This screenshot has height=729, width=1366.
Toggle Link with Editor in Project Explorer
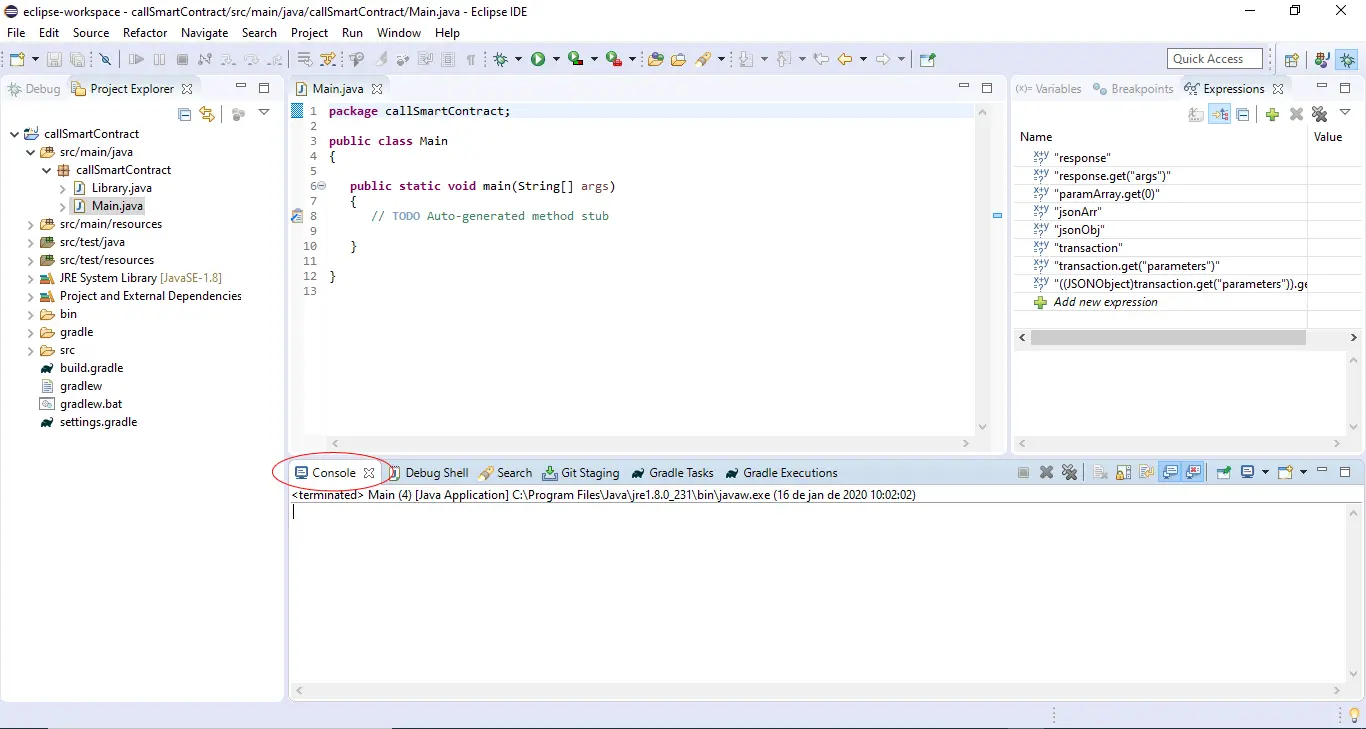[207, 114]
